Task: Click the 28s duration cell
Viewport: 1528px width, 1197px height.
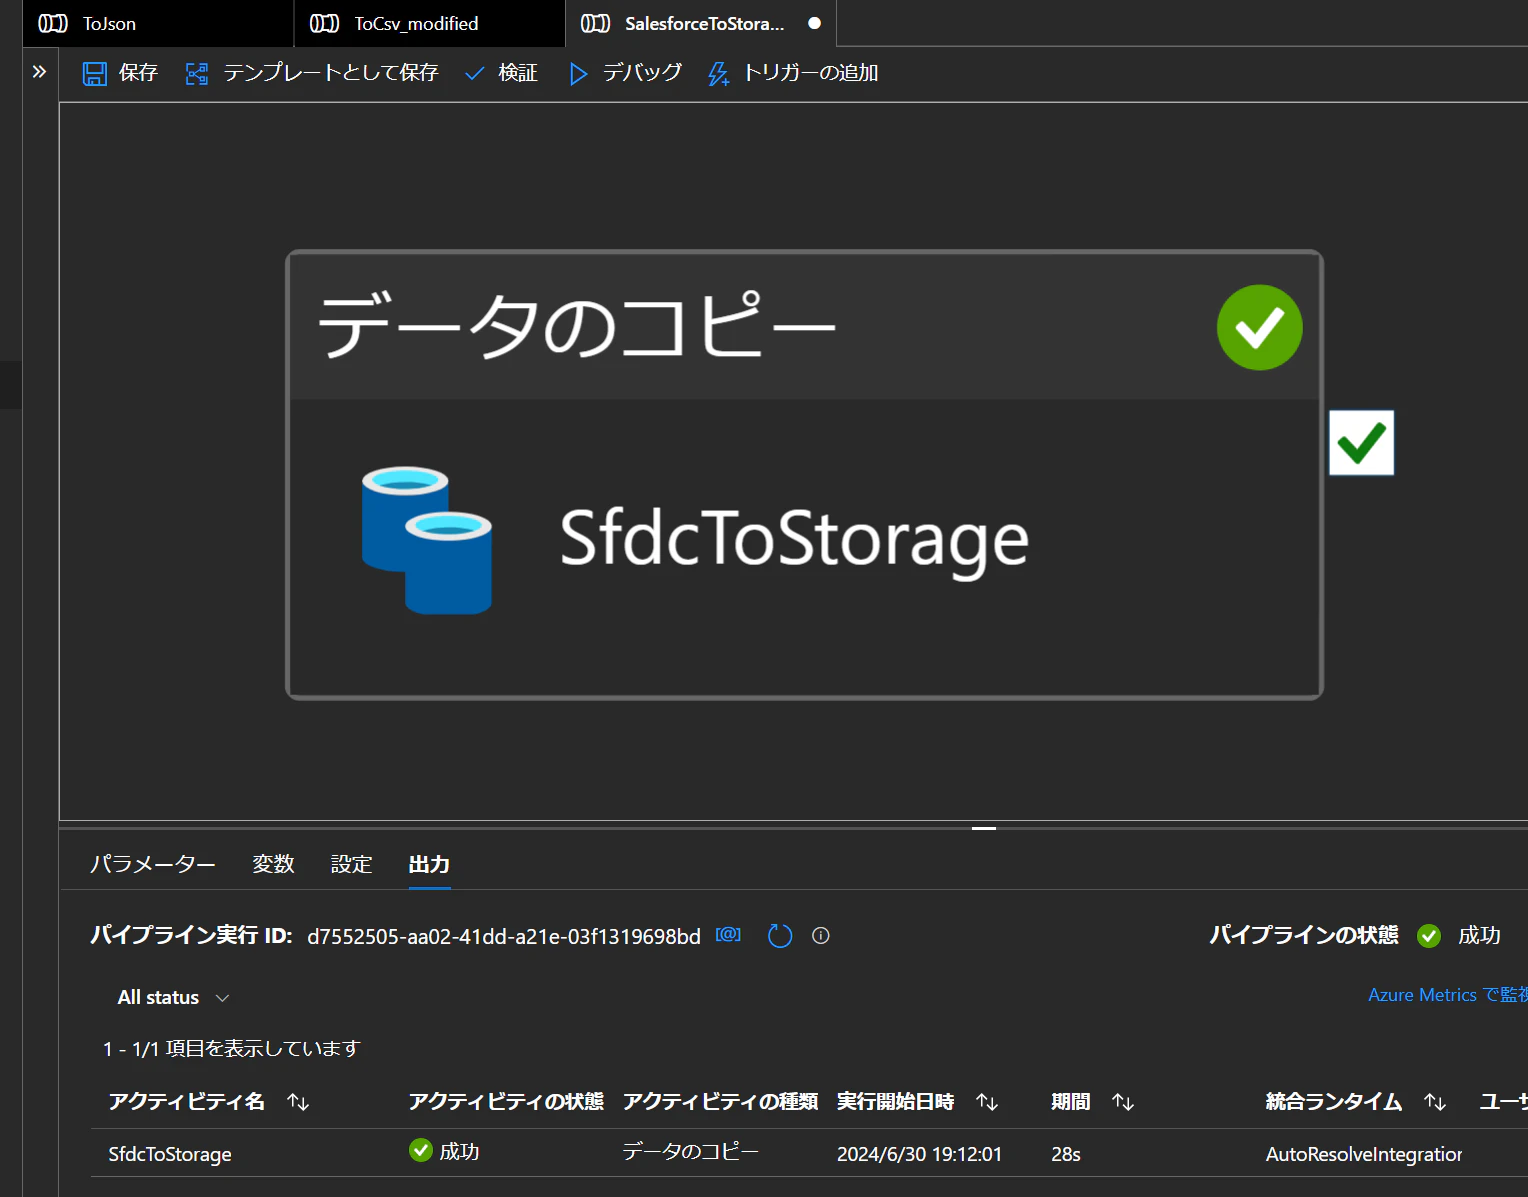Action: [1066, 1154]
